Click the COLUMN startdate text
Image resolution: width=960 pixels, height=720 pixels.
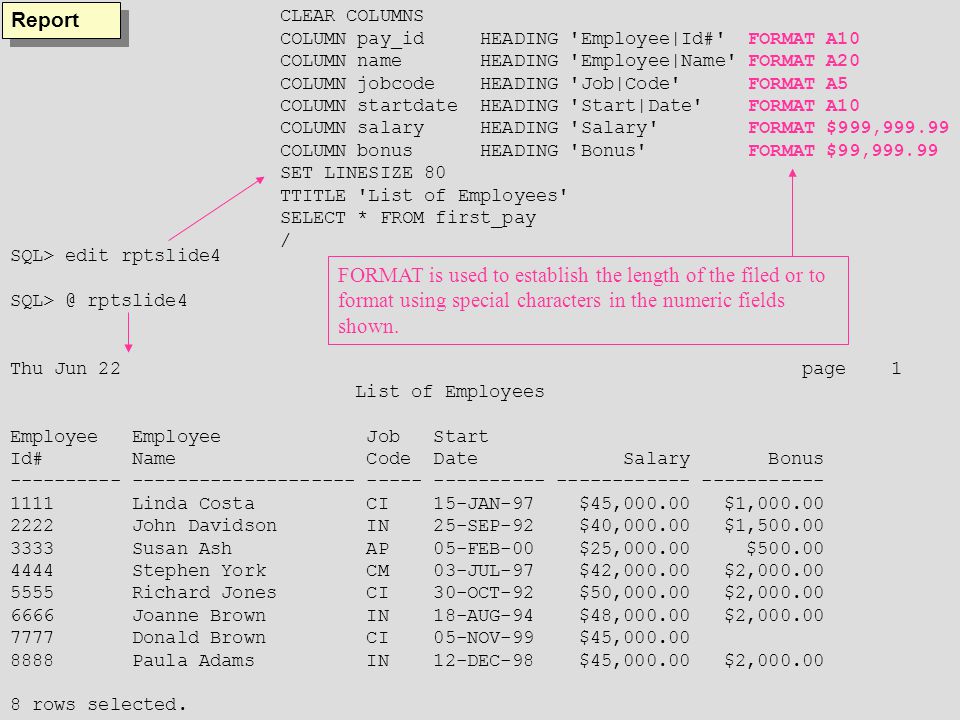tap(369, 105)
